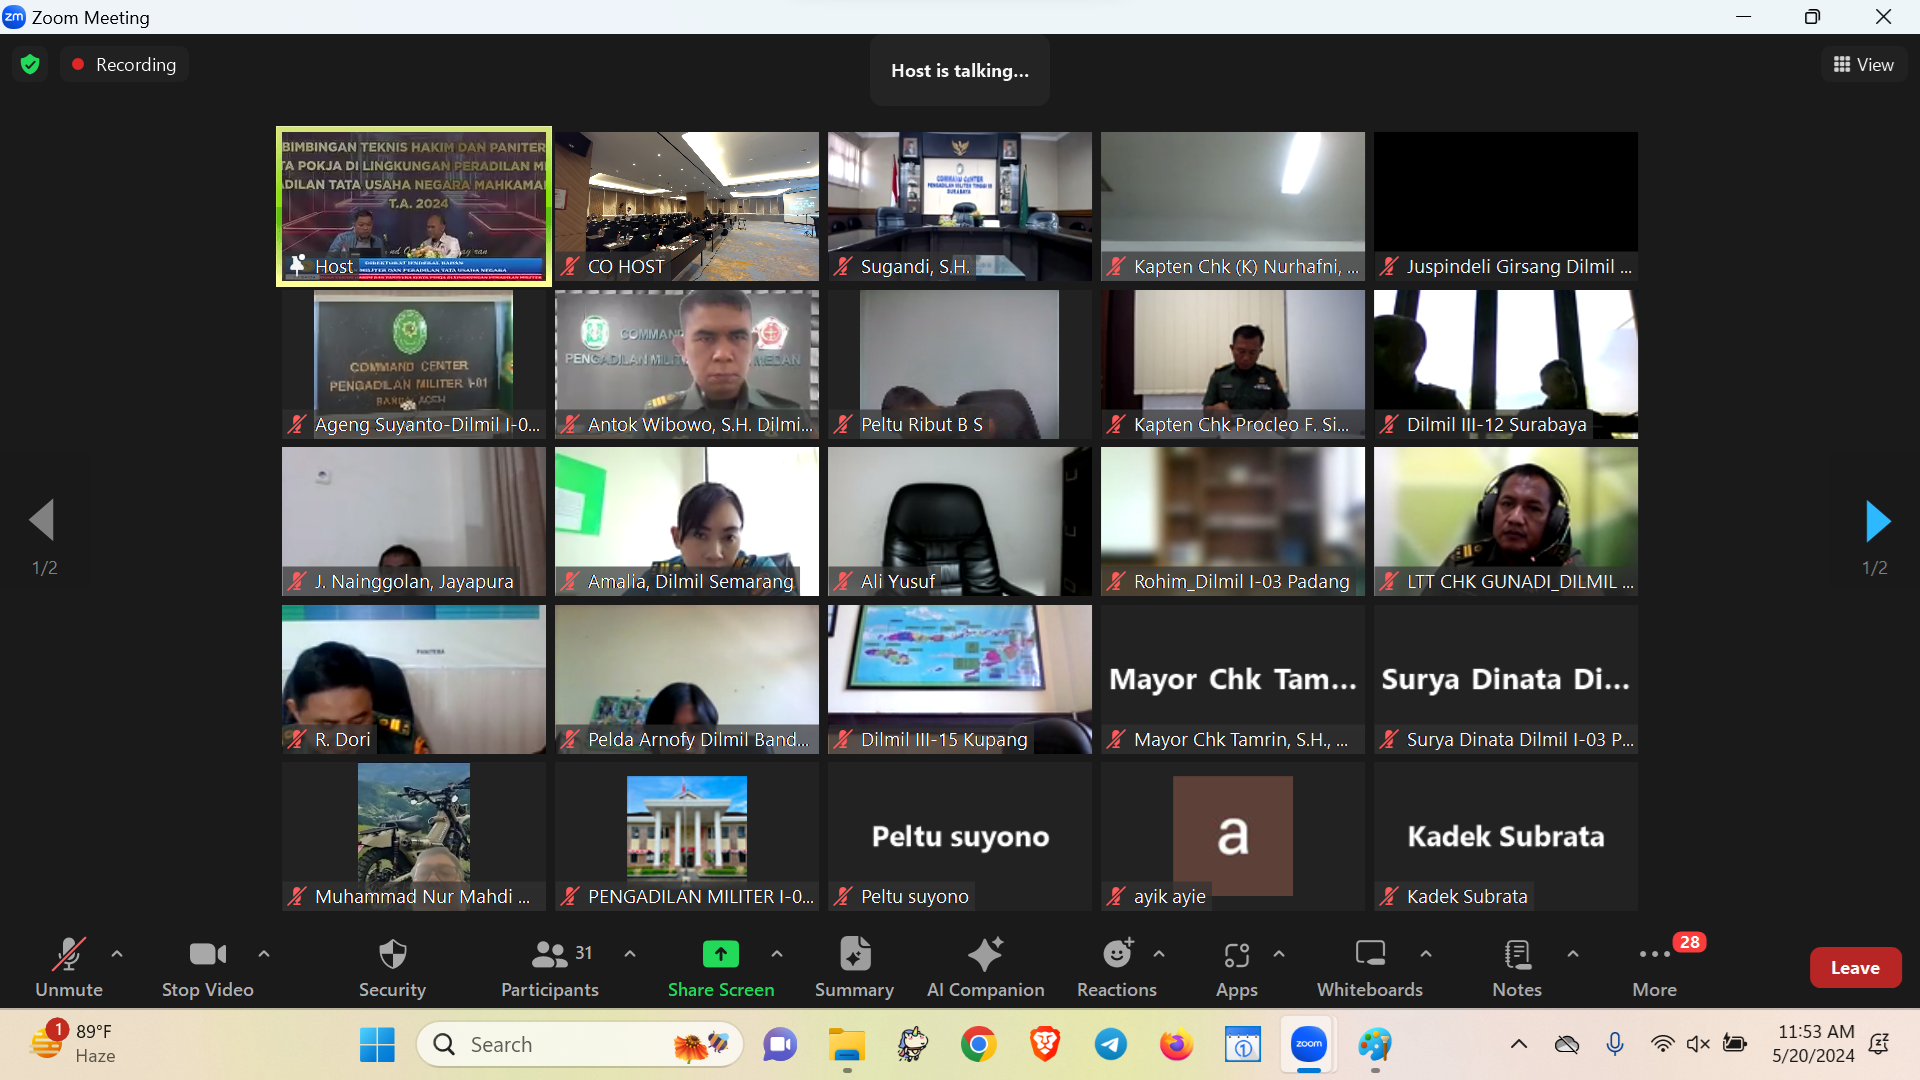Select the CO HOST video tile
Viewport: 1920px width, 1080px height.
tap(687, 207)
